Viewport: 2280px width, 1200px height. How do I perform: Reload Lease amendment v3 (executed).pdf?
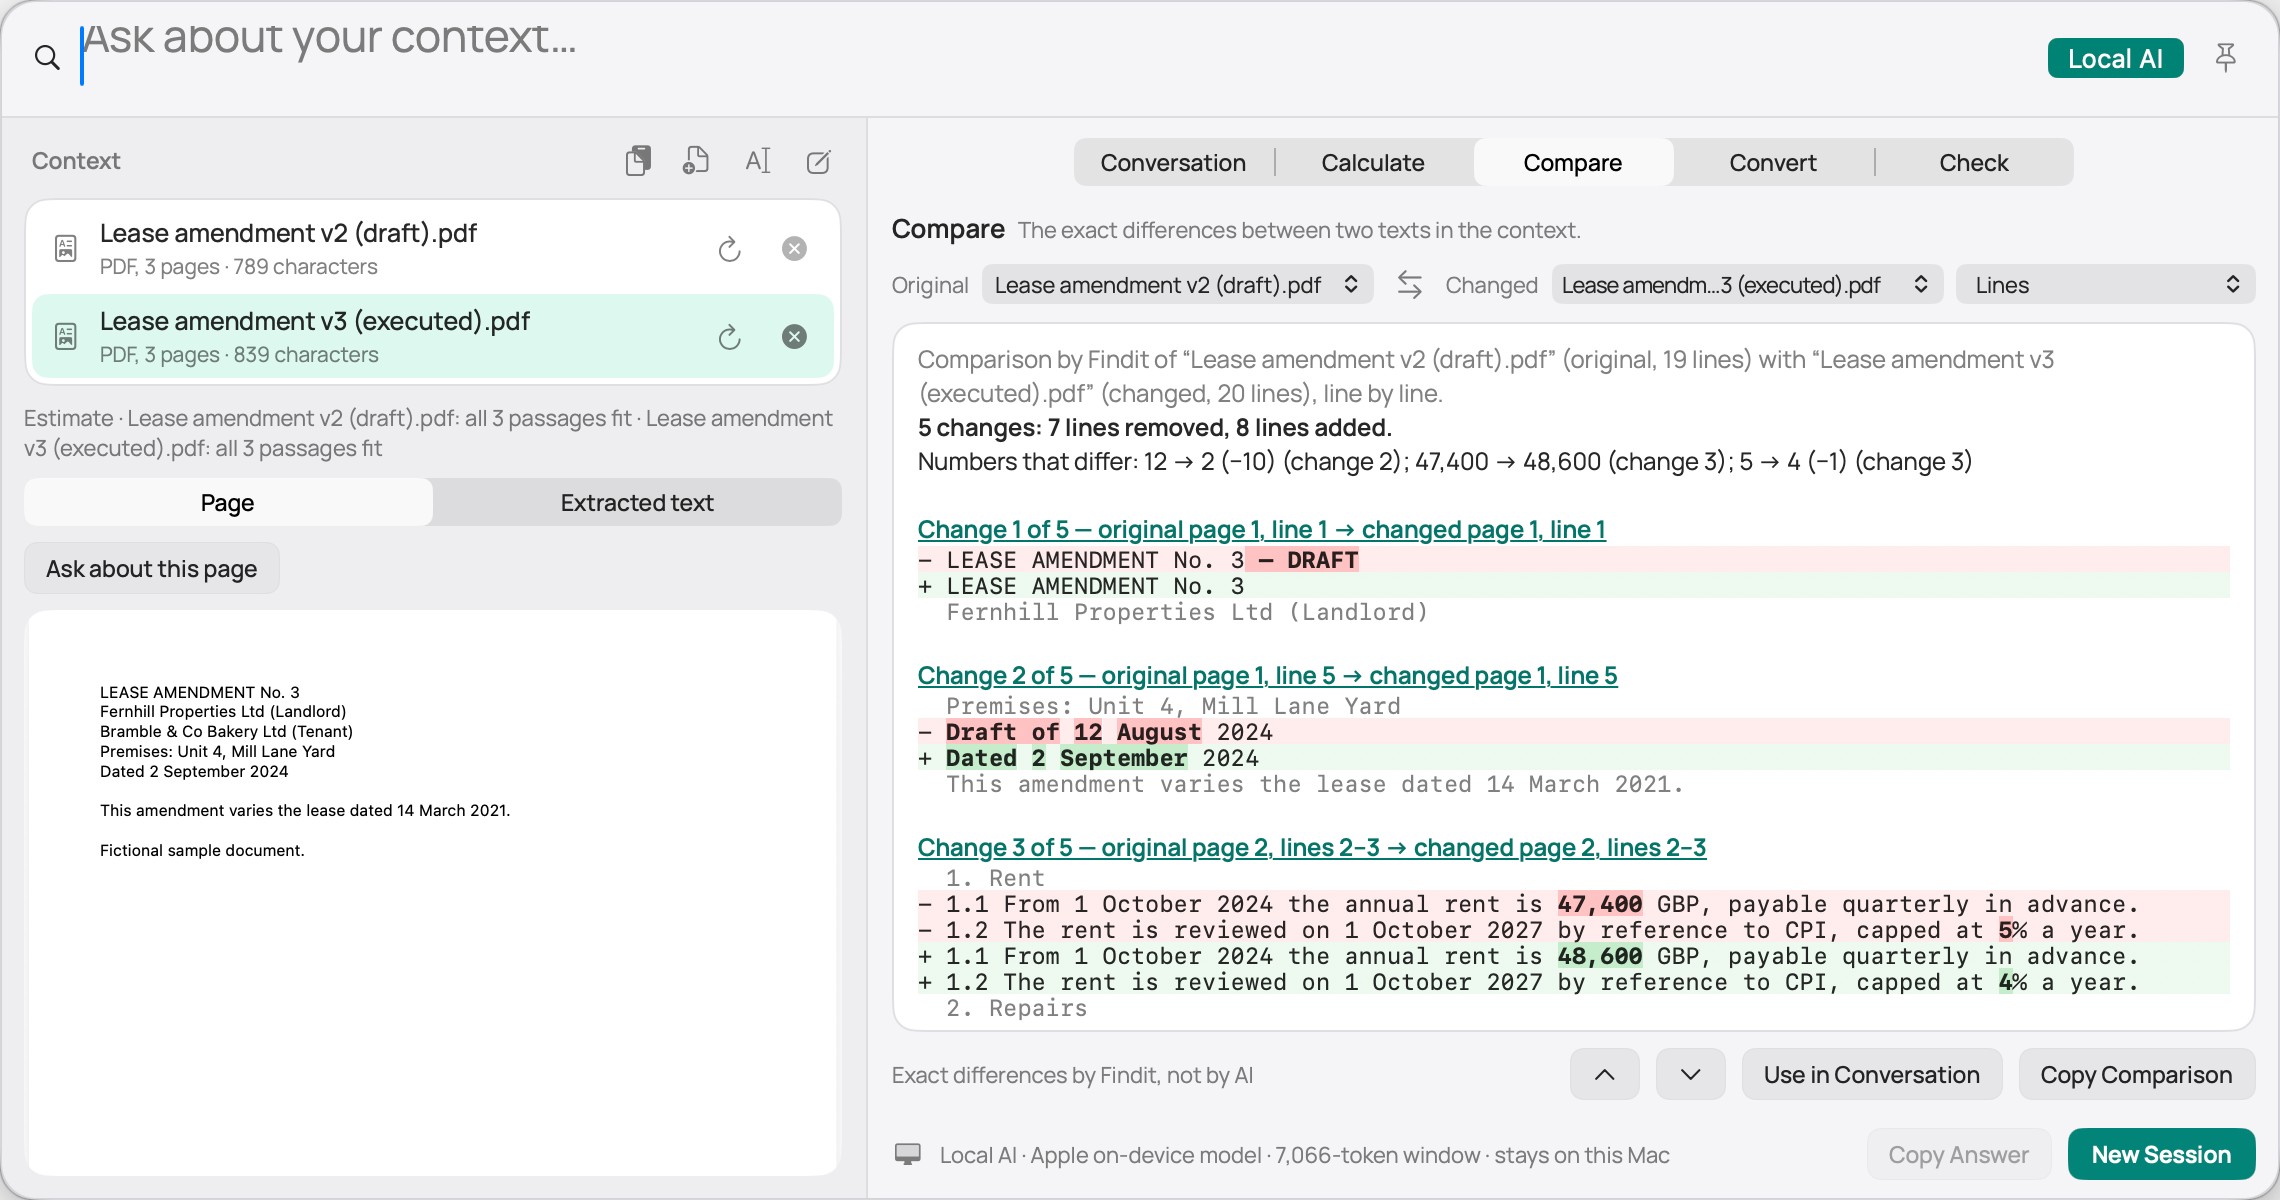[x=730, y=337]
